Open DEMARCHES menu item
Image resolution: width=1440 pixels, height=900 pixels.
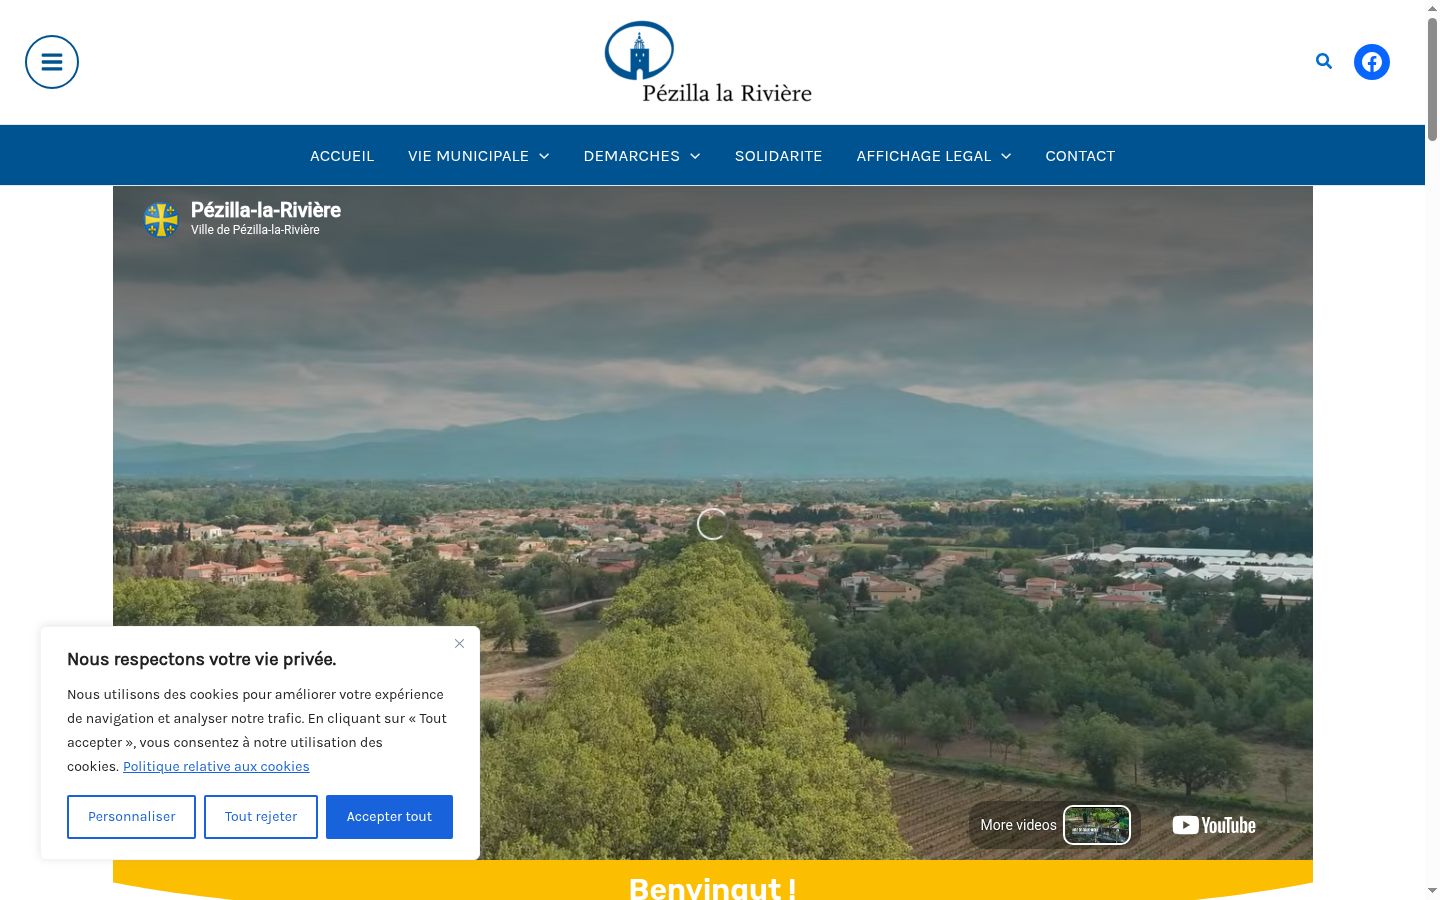point(632,156)
